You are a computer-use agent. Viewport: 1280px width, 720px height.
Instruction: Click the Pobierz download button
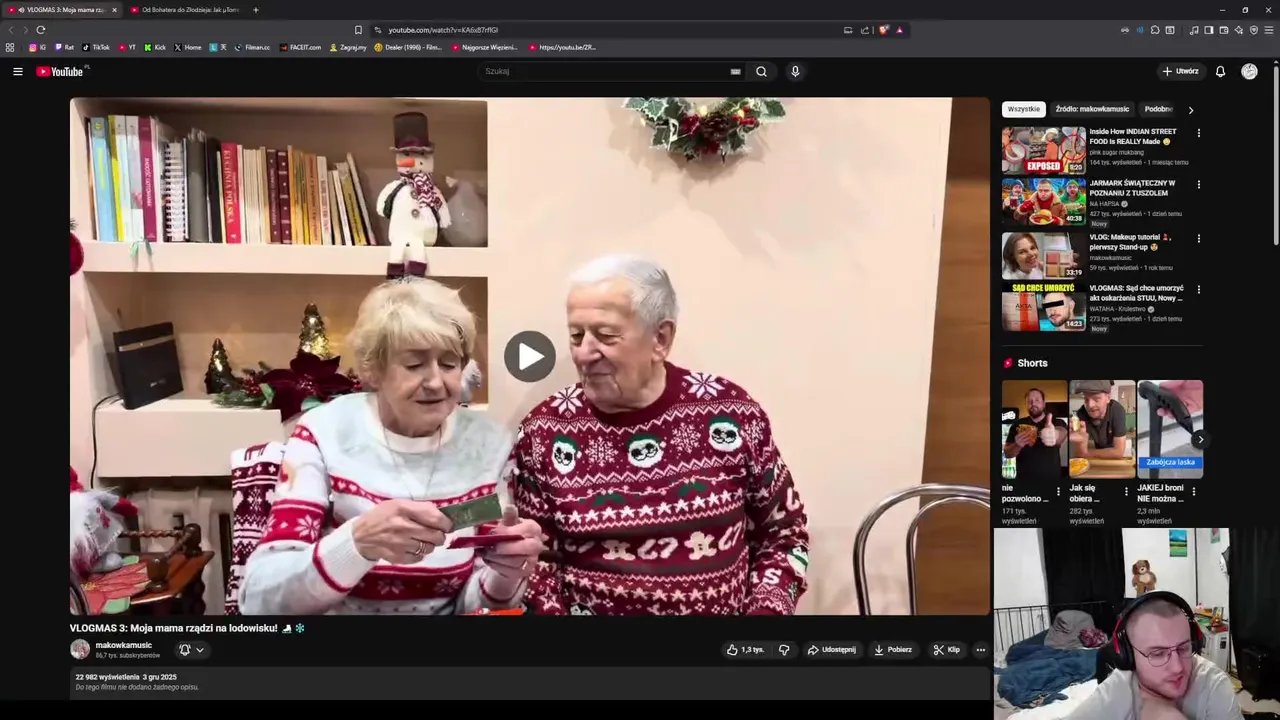click(893, 650)
